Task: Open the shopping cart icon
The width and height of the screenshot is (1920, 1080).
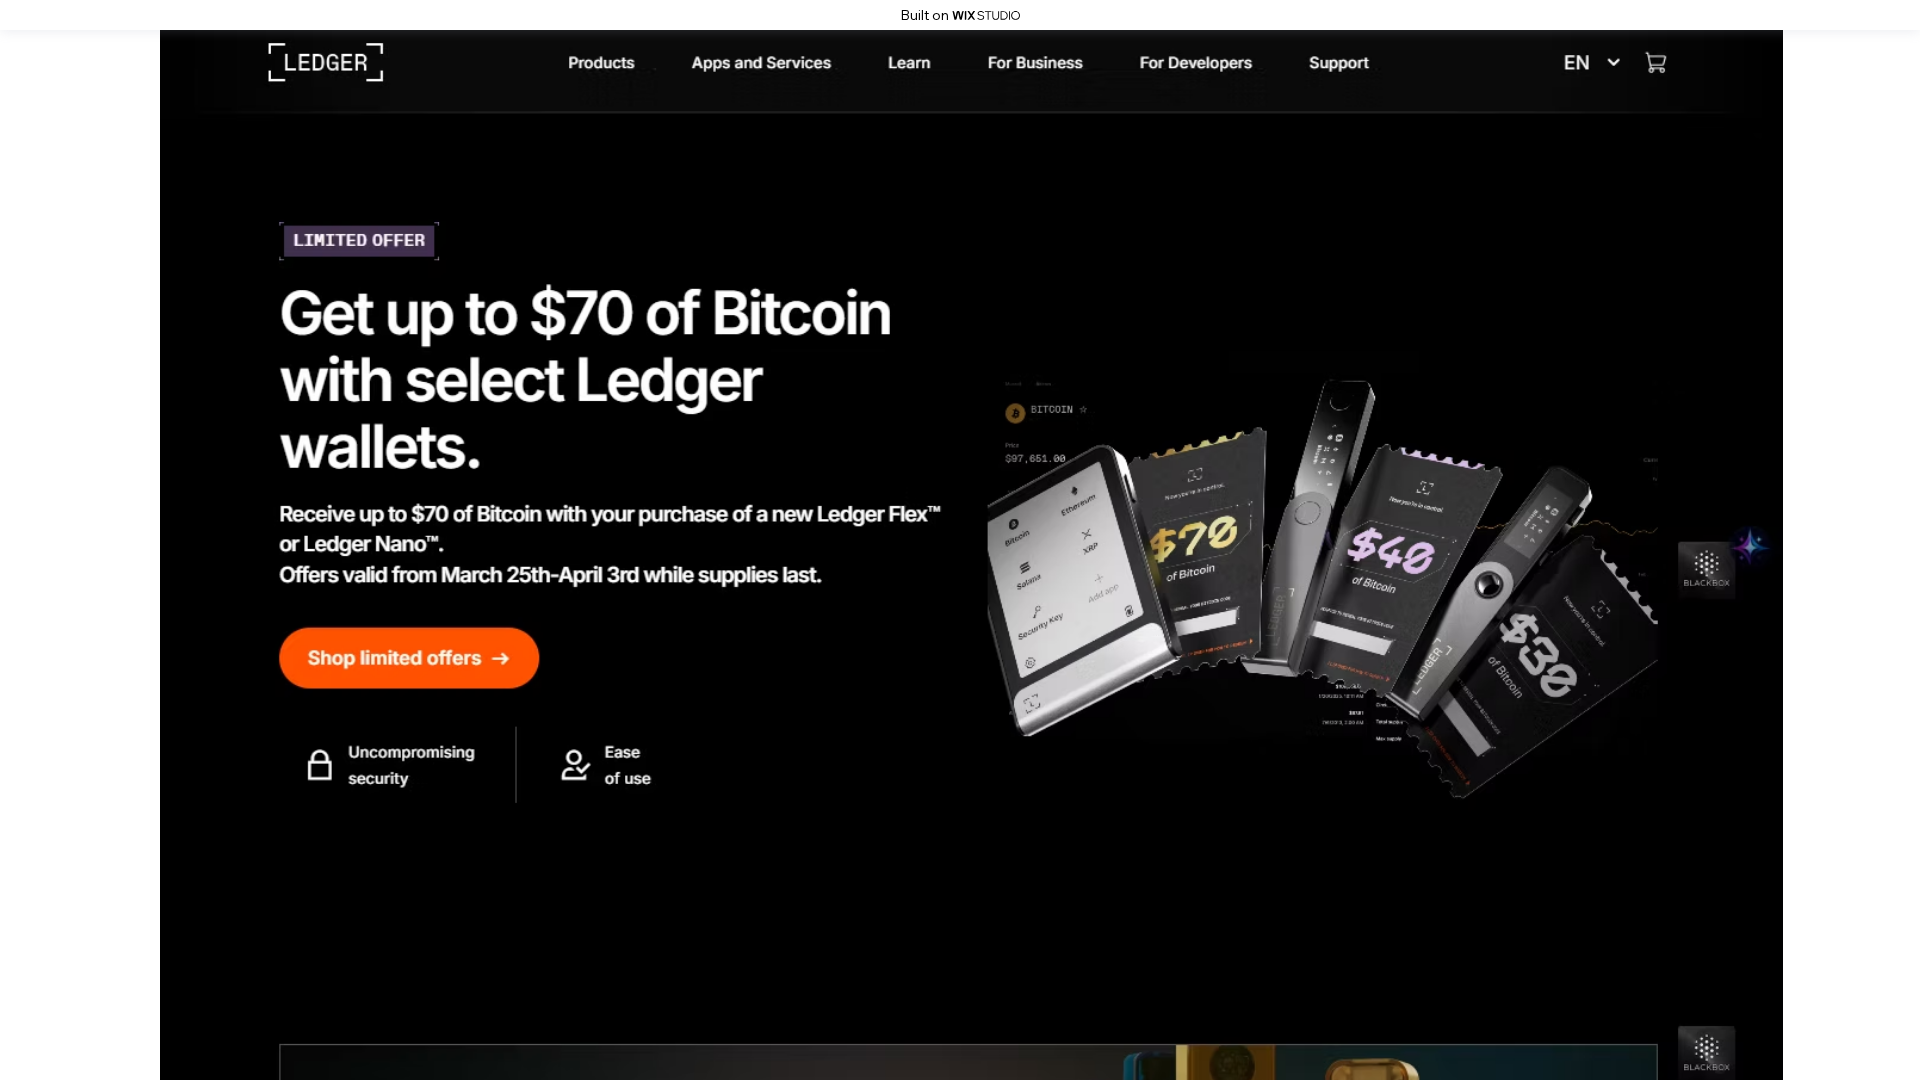Action: pyautogui.click(x=1655, y=63)
